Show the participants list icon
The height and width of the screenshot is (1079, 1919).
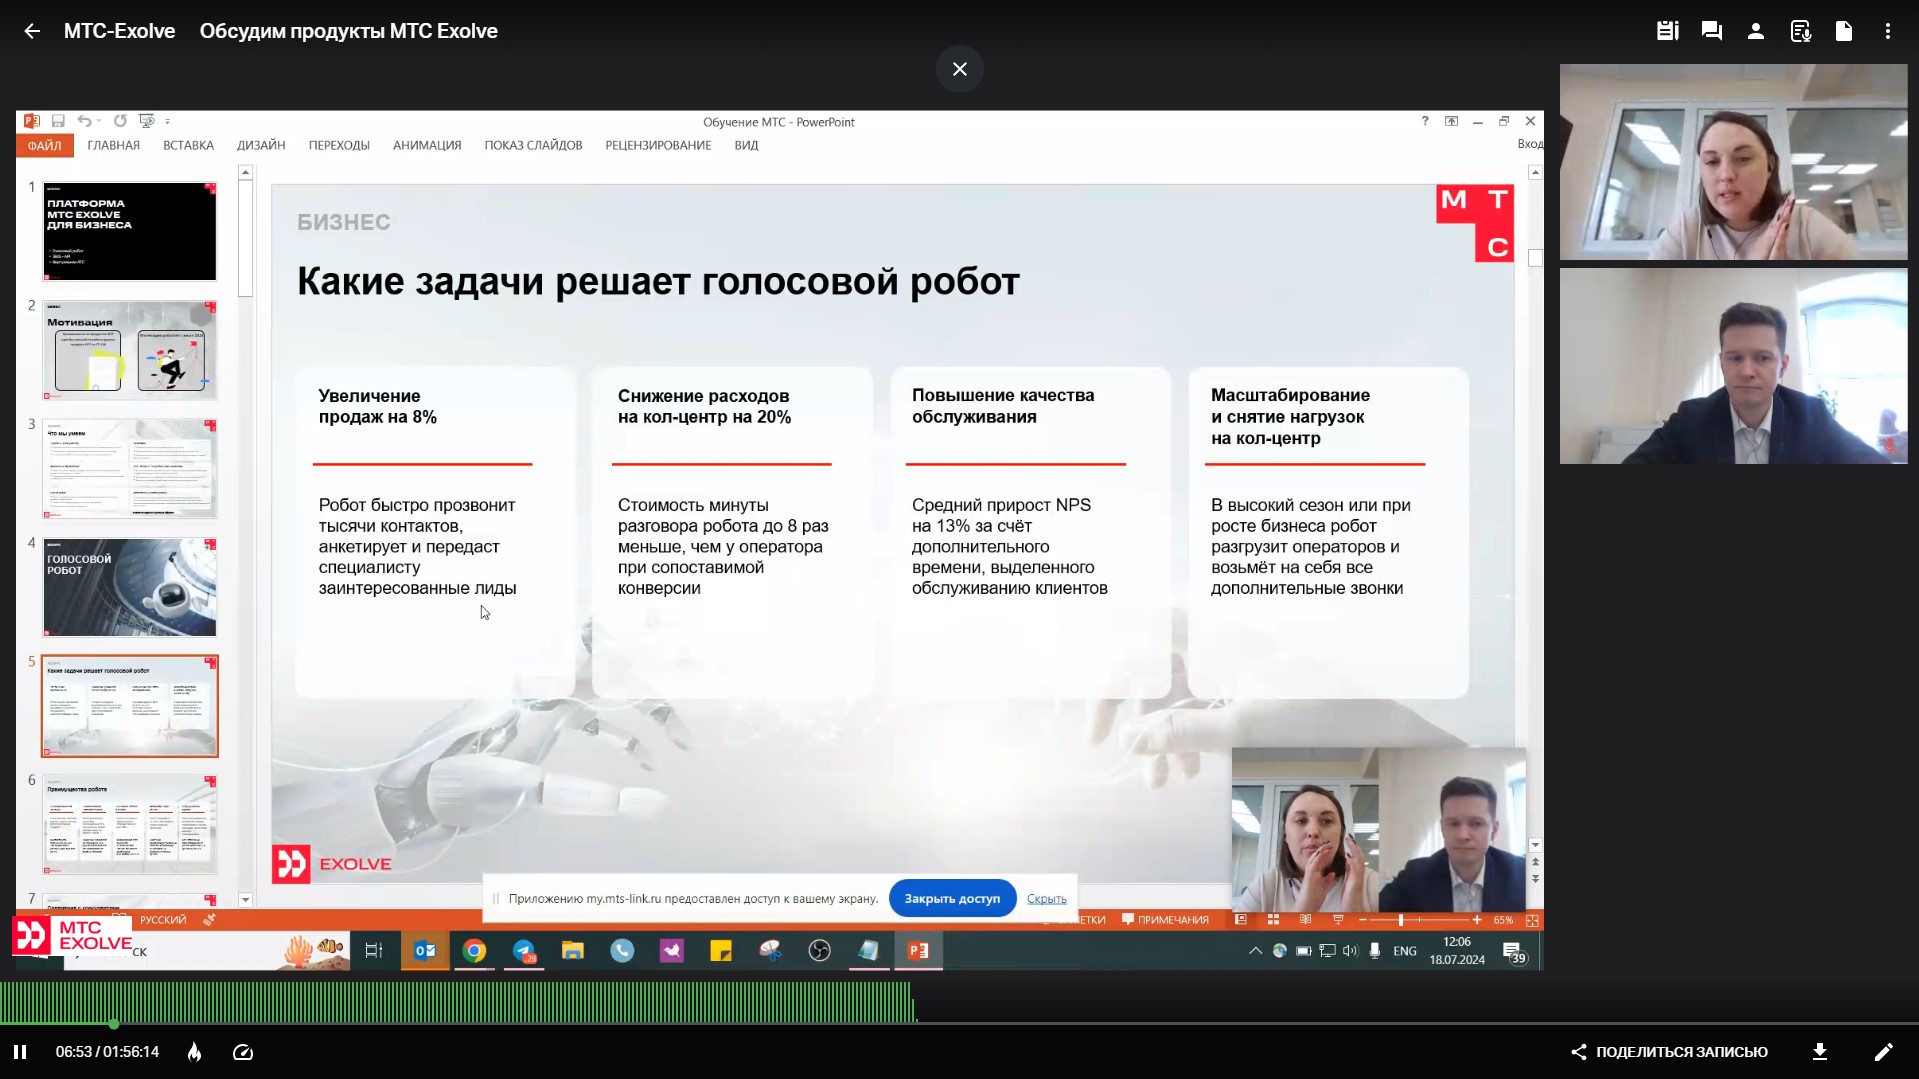coord(1755,31)
